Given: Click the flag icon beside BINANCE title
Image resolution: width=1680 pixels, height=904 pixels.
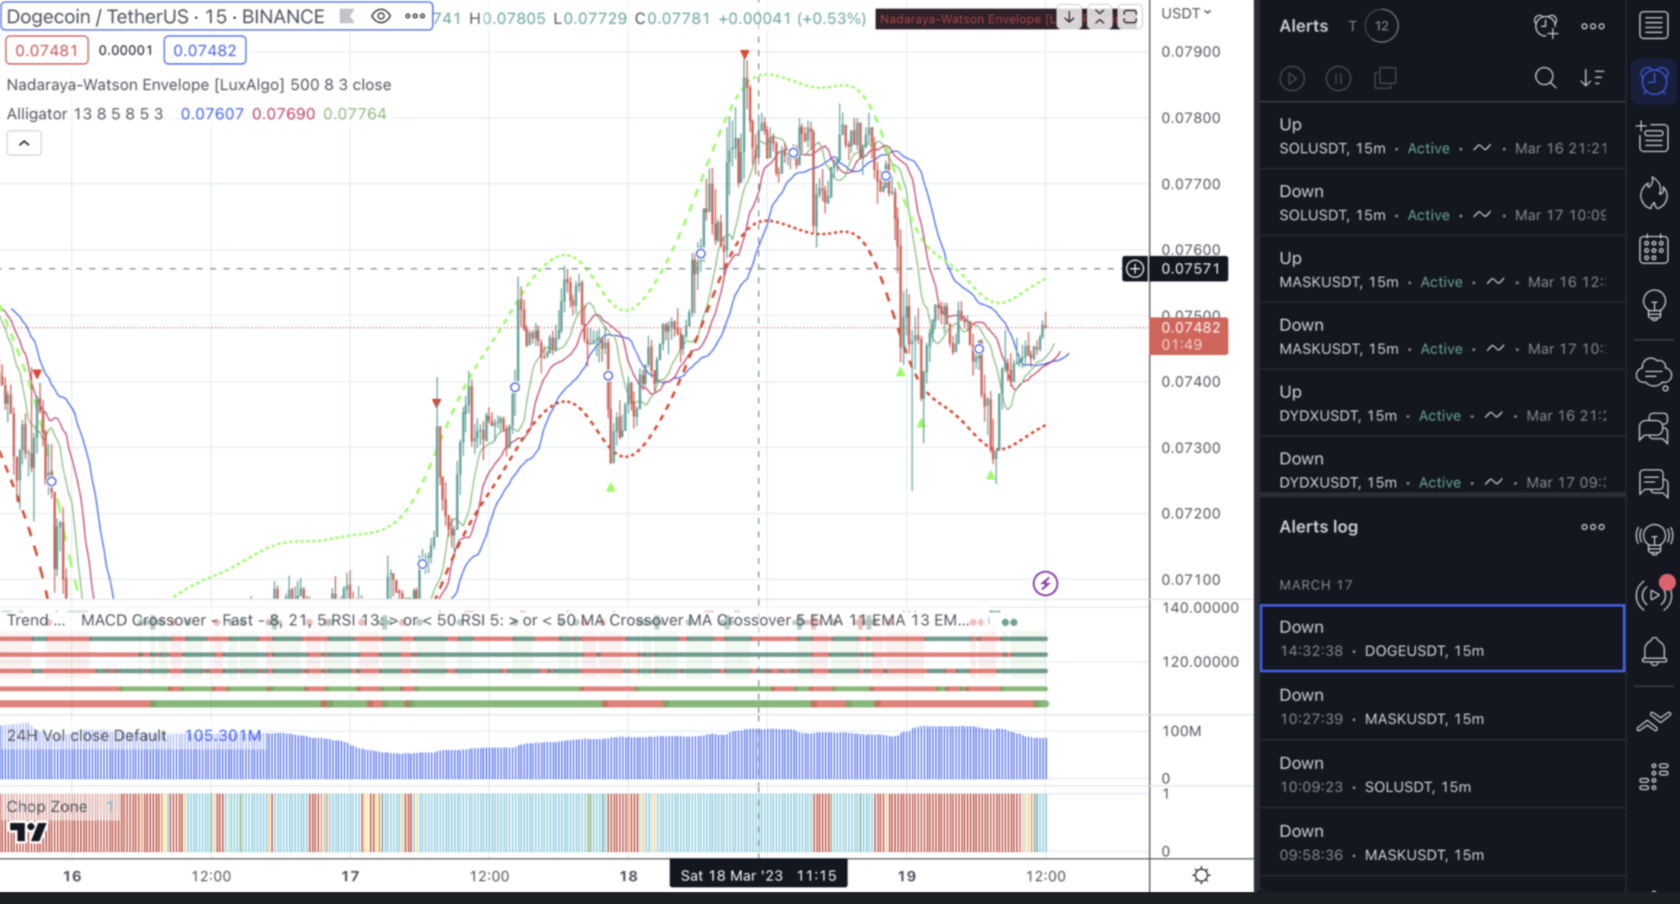Looking at the screenshot, I should click(347, 16).
